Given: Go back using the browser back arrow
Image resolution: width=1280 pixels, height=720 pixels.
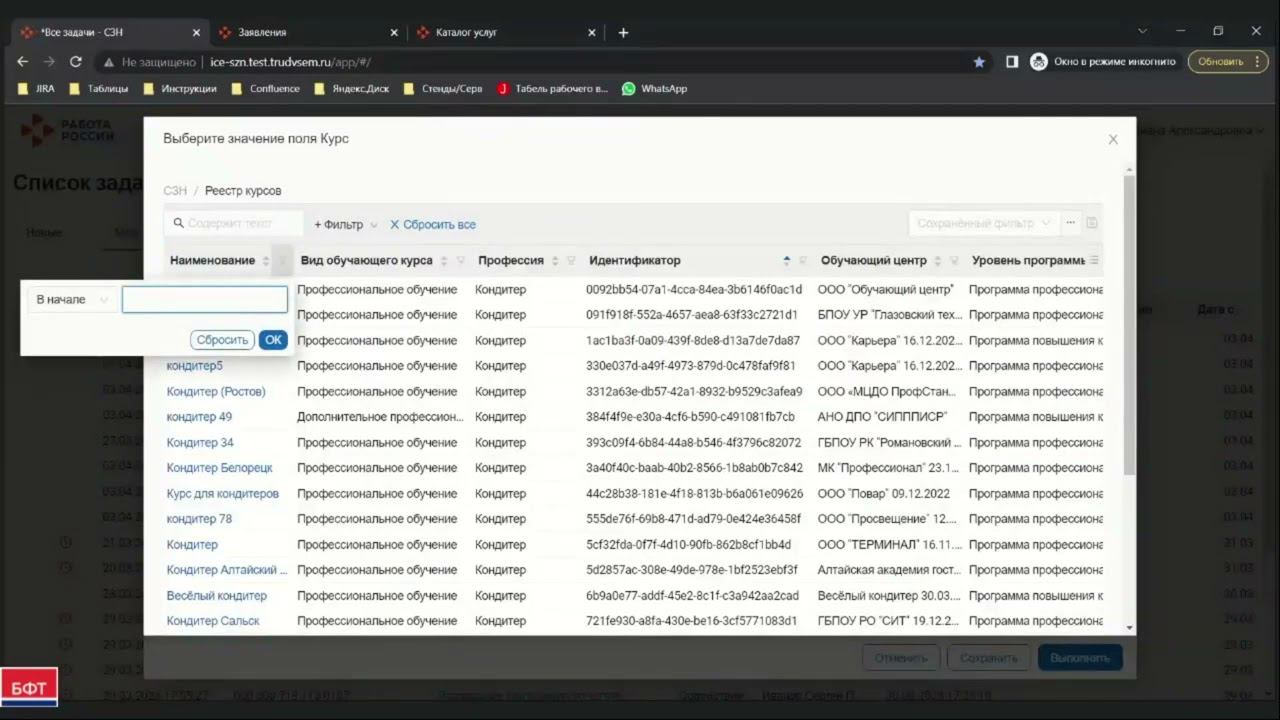Looking at the screenshot, I should (x=23, y=61).
